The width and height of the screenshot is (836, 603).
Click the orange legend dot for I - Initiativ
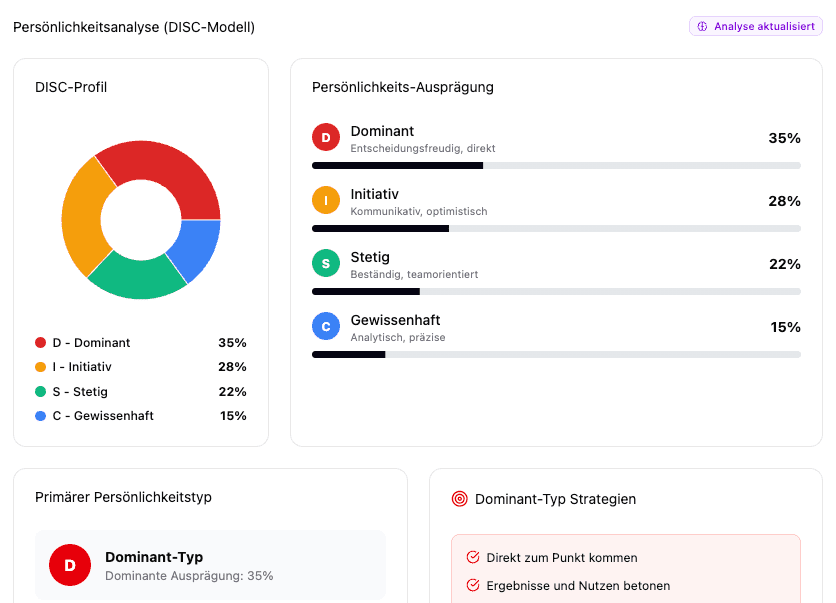pos(41,367)
